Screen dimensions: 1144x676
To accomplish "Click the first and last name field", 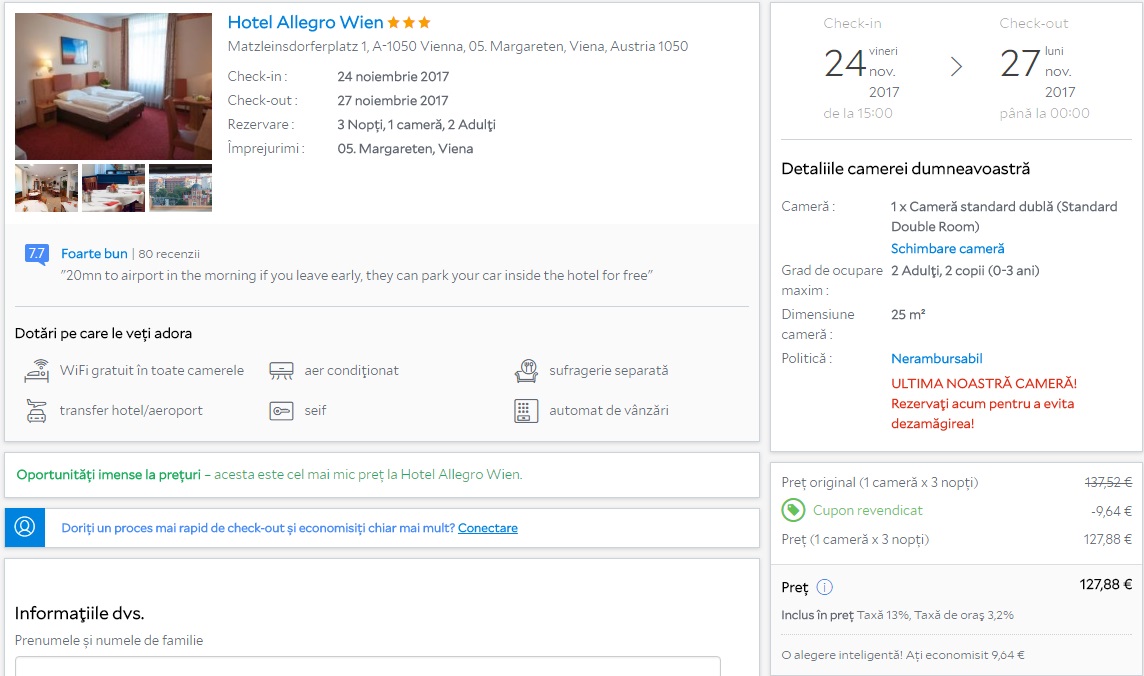I will [367, 666].
